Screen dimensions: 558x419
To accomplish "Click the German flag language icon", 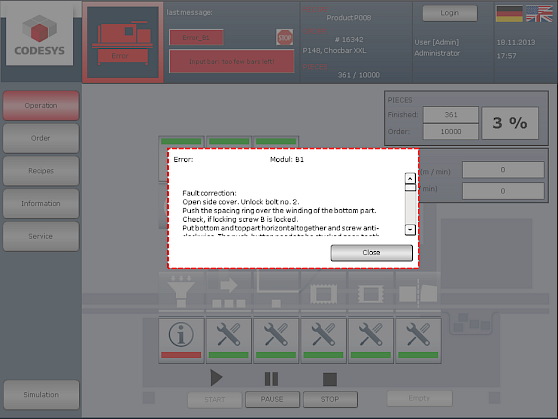I will click(509, 14).
